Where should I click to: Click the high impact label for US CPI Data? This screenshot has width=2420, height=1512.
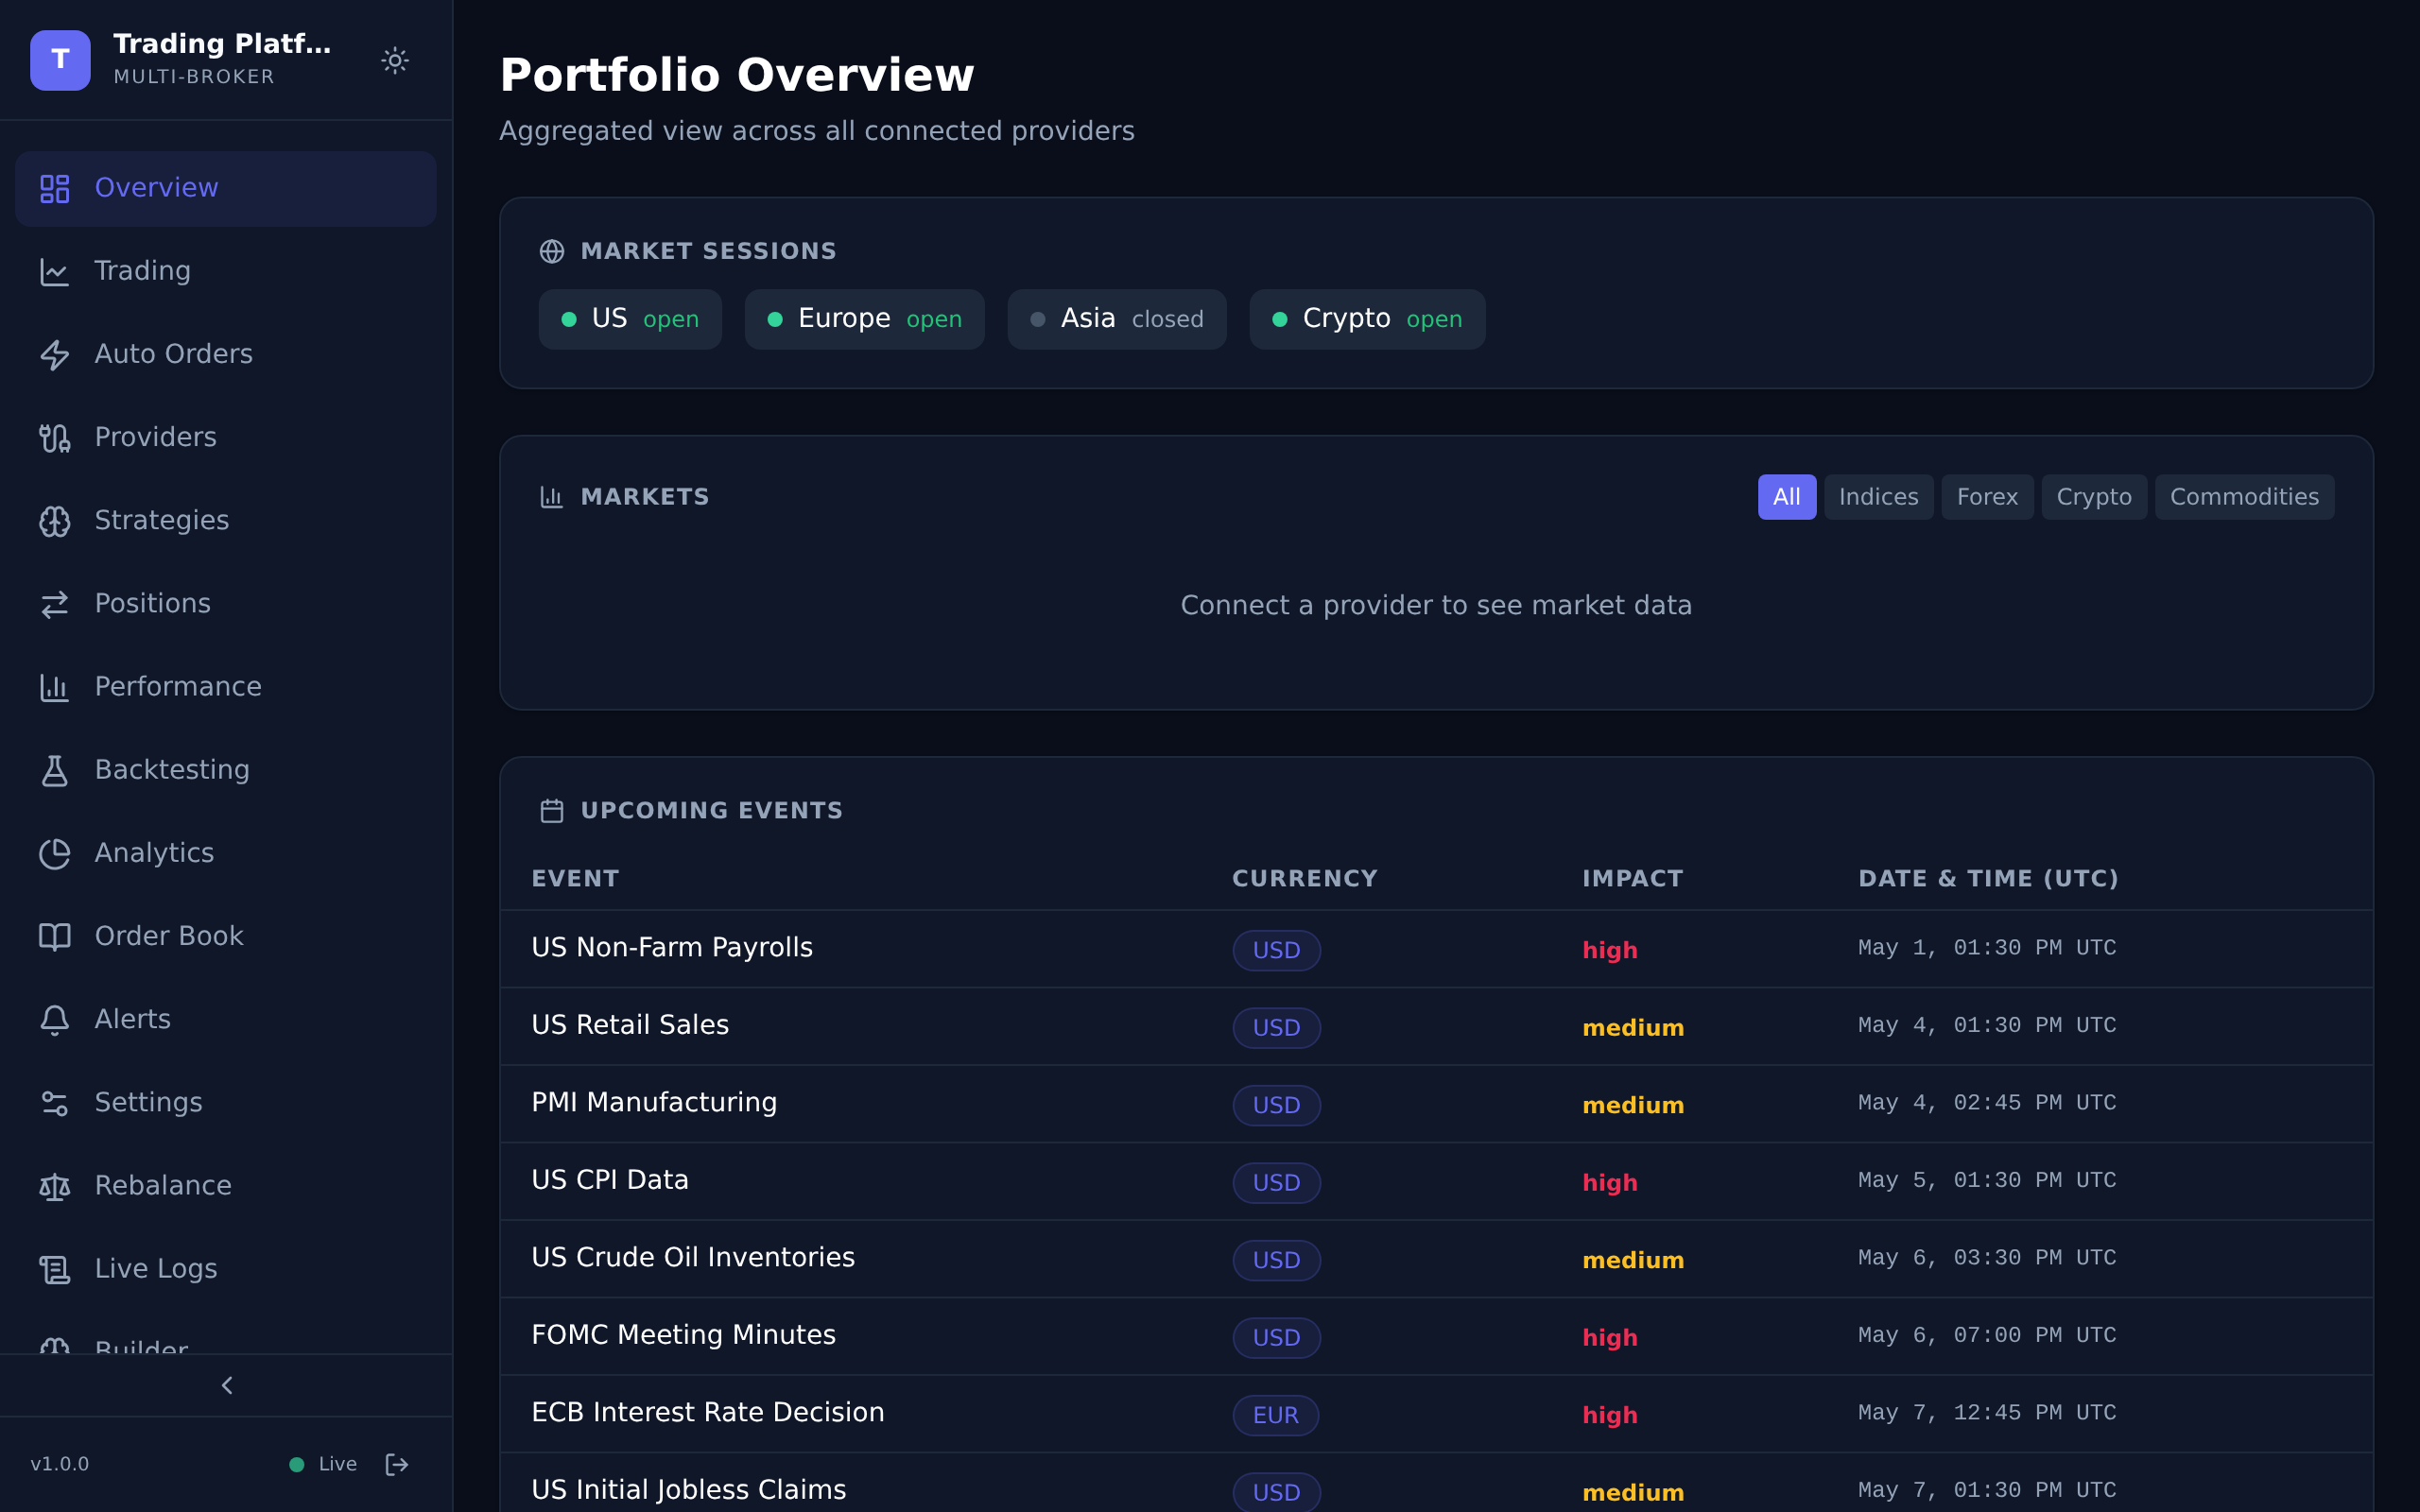pyautogui.click(x=1610, y=1183)
